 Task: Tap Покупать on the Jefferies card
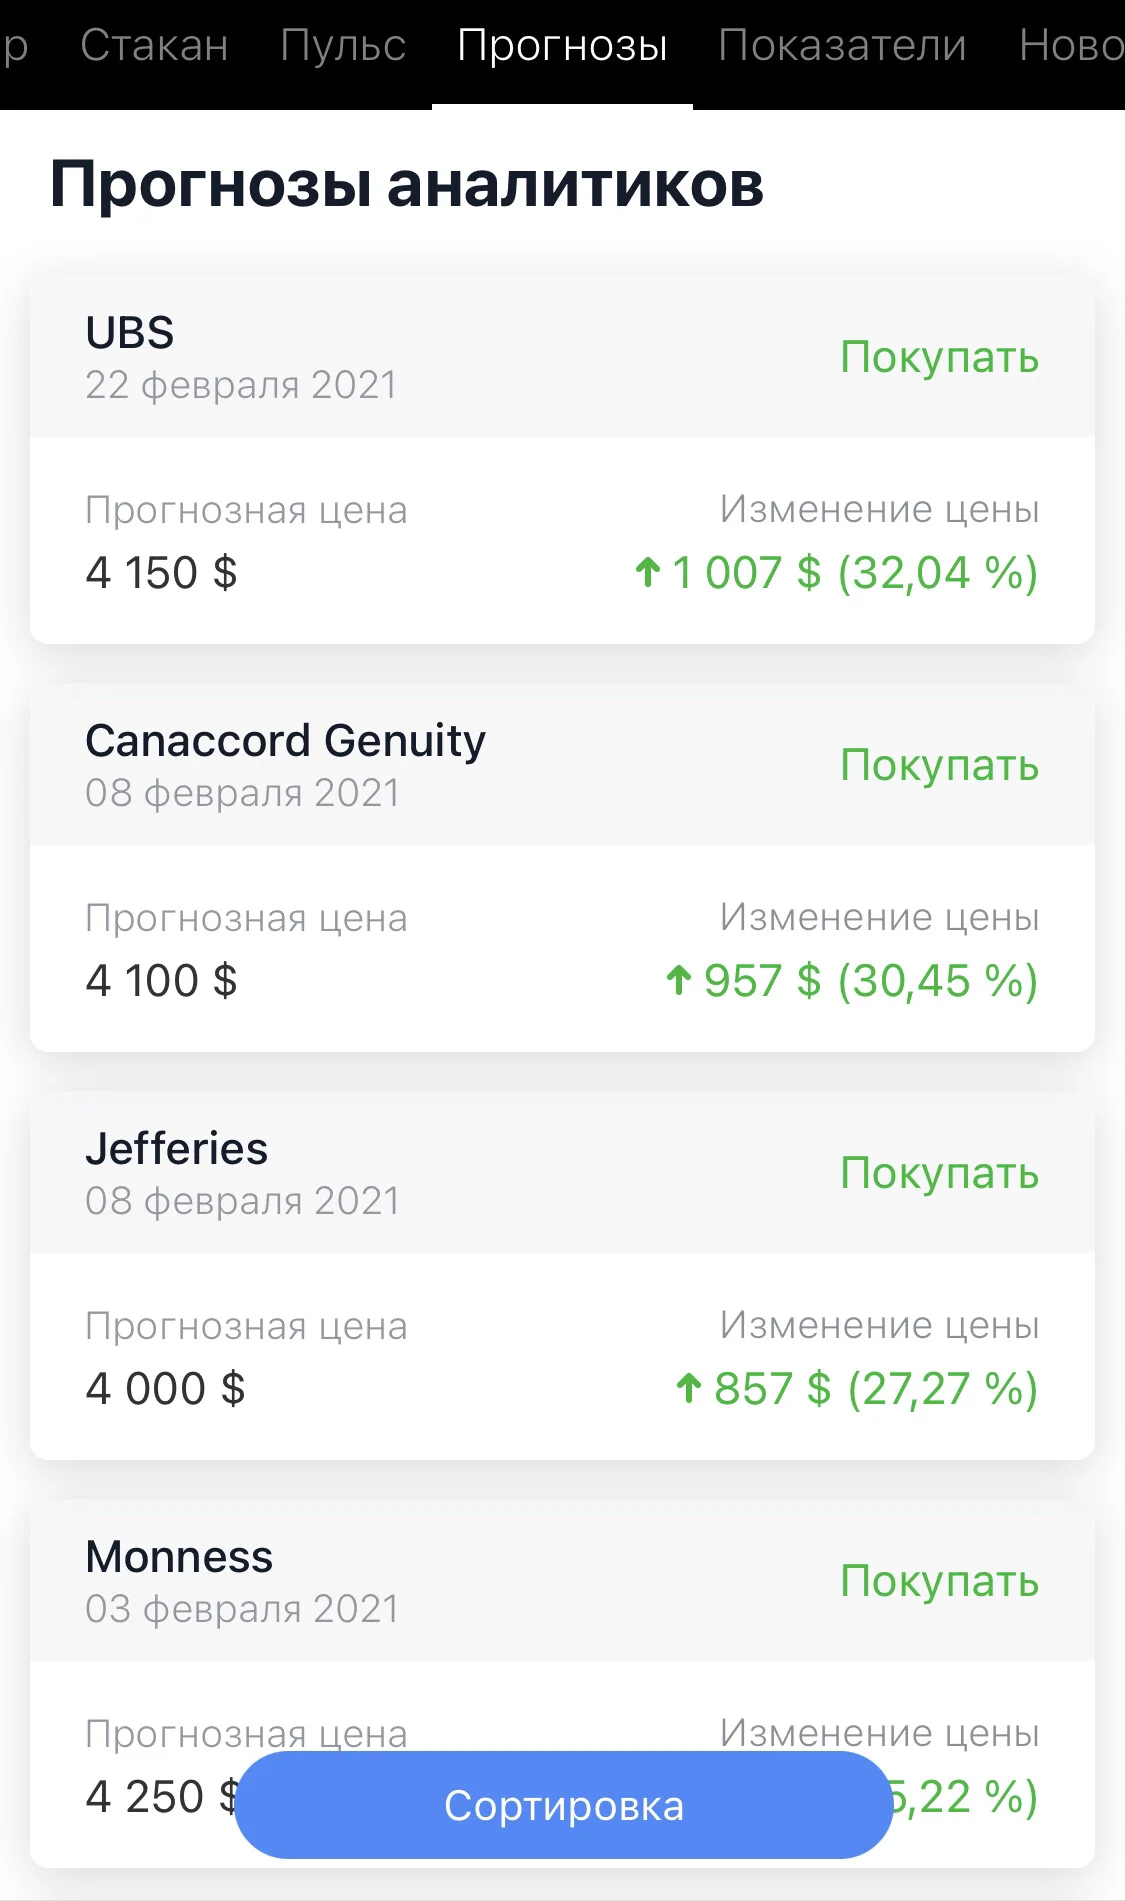pos(939,1173)
